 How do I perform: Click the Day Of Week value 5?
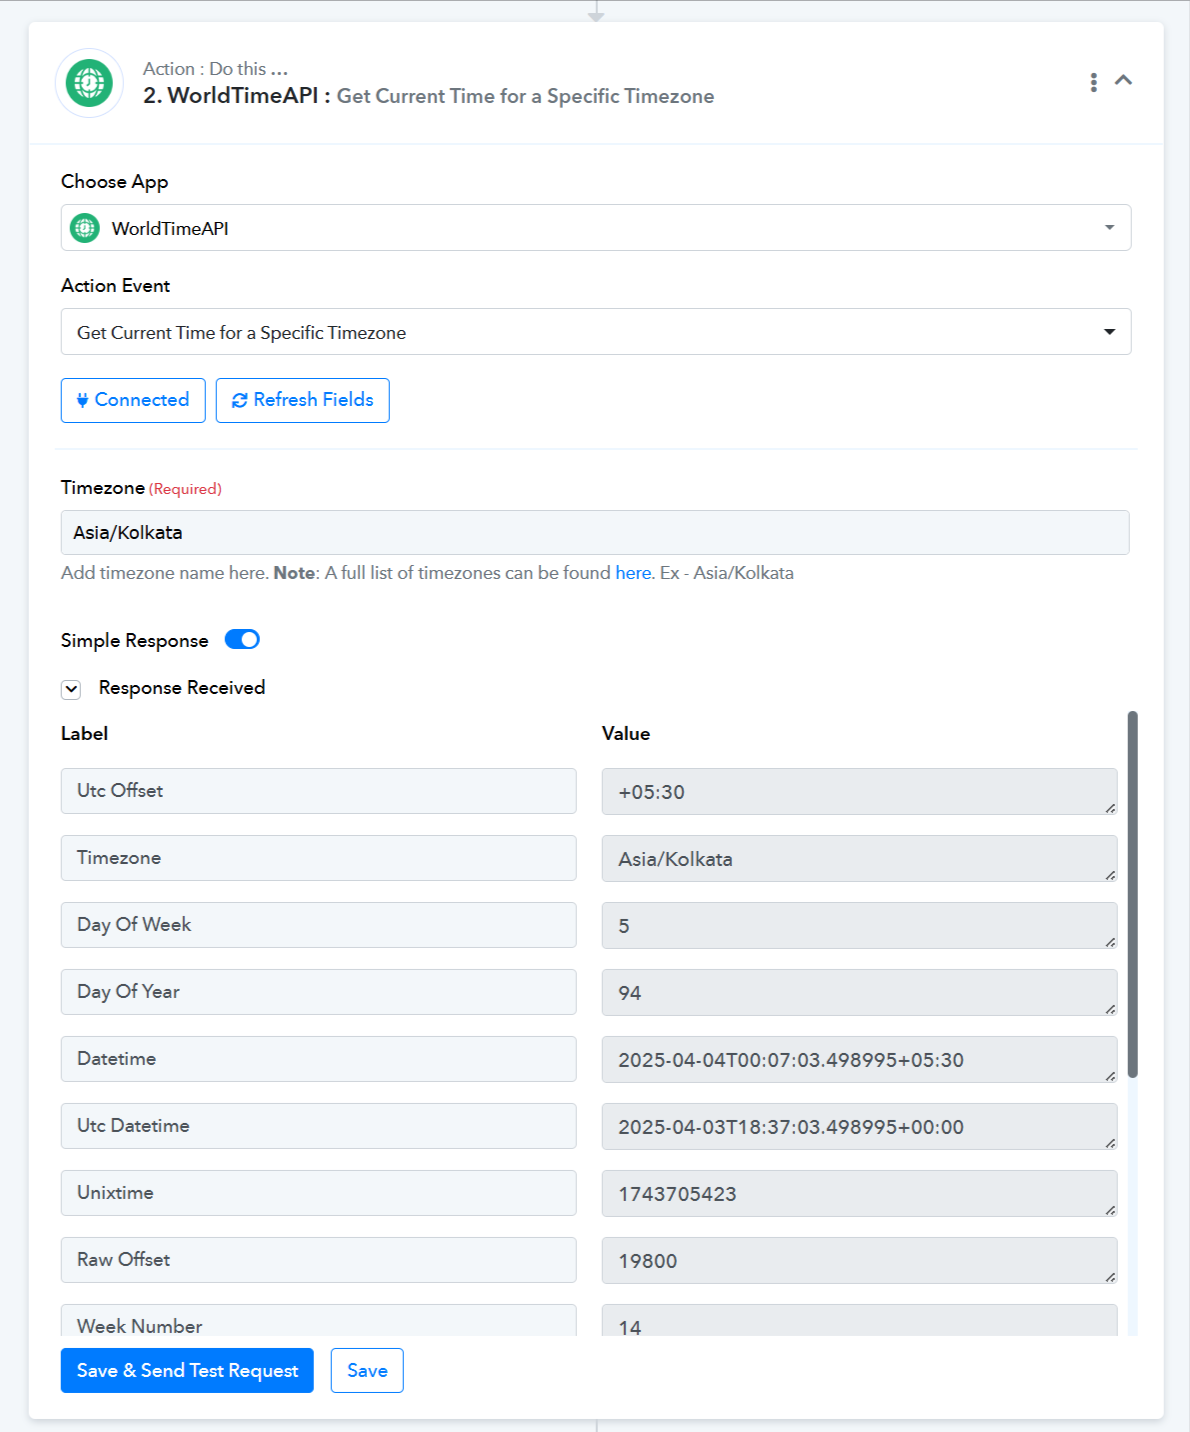[860, 926]
